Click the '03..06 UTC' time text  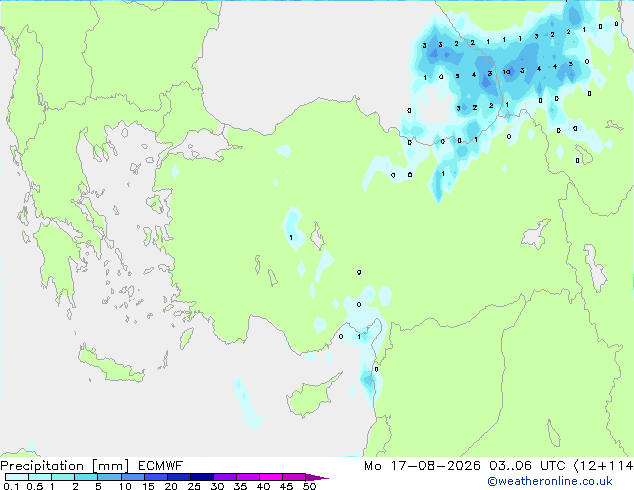(527, 466)
